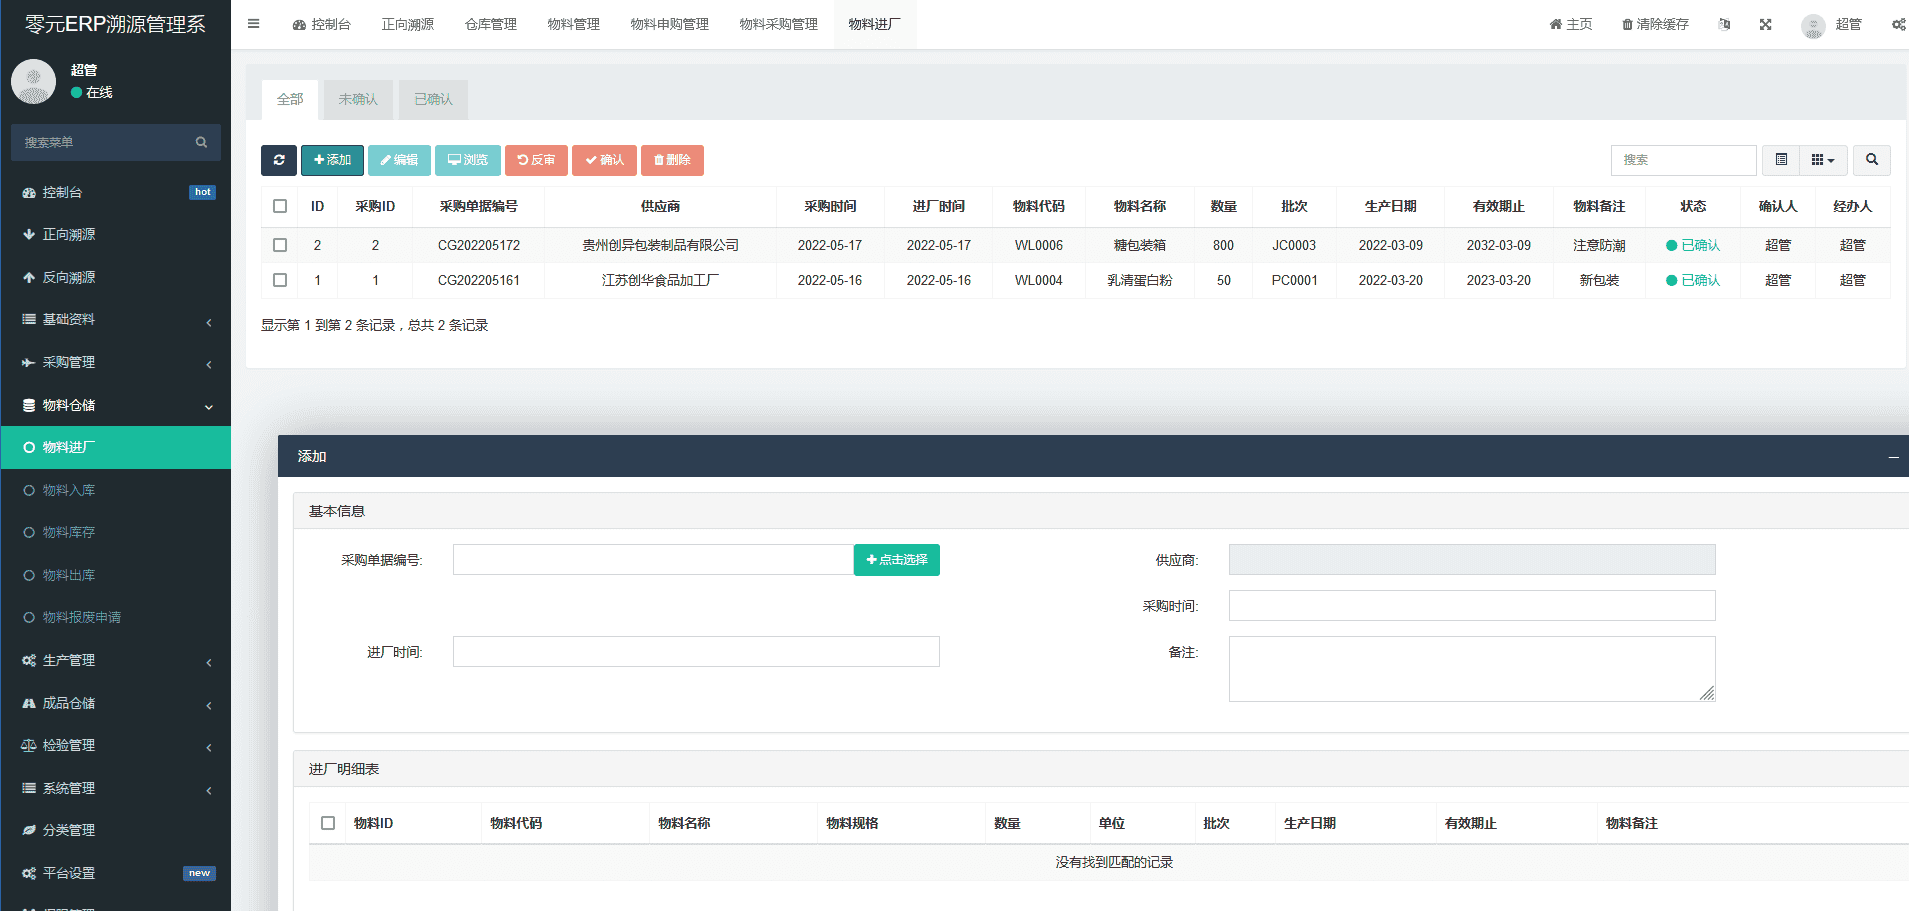Expand the 生产管理 sidebar section
This screenshot has width=1909, height=911.
point(115,661)
